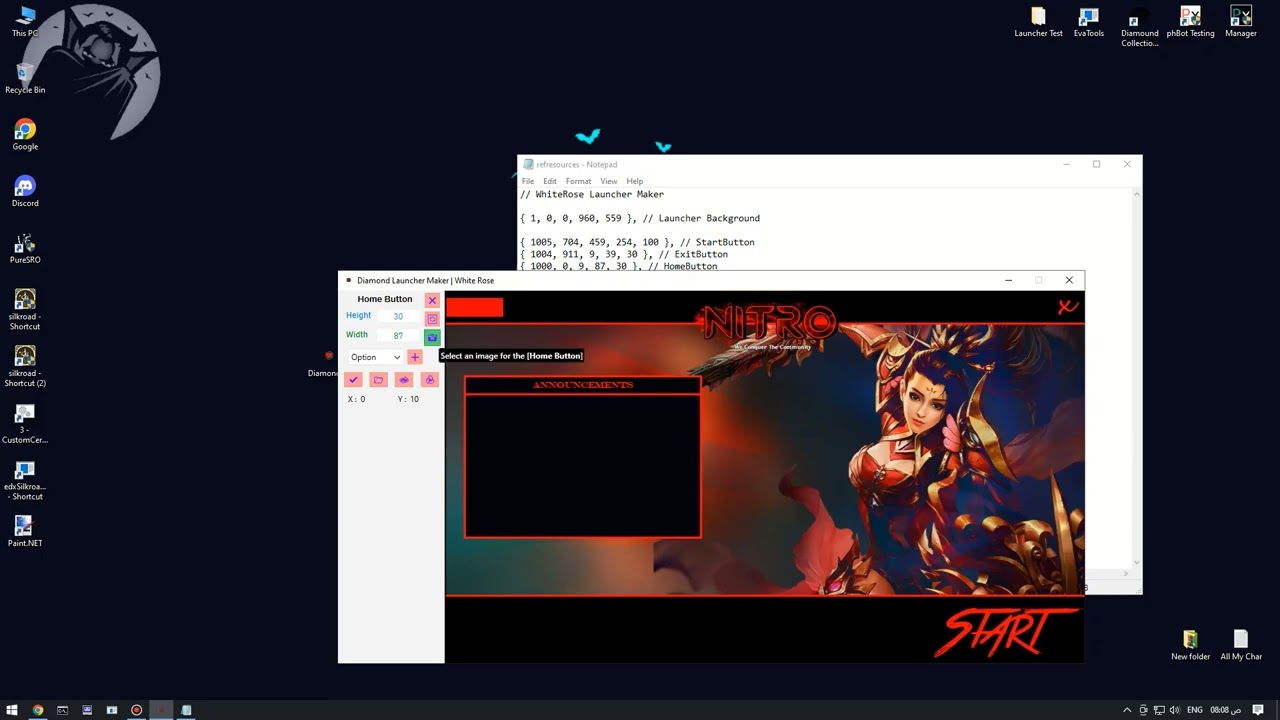Select the 'silkroad - Shortcut' desktop icon
1280x720 pixels.
click(x=25, y=309)
